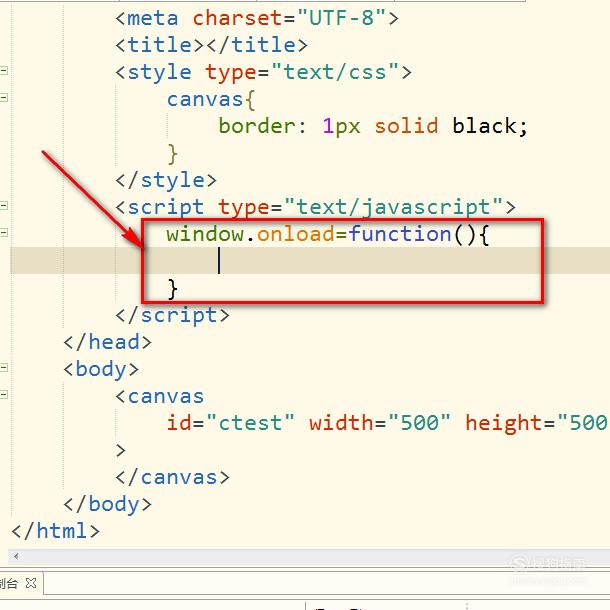Click the width="500" attribute
This screenshot has width=610, height=610.
[380, 423]
